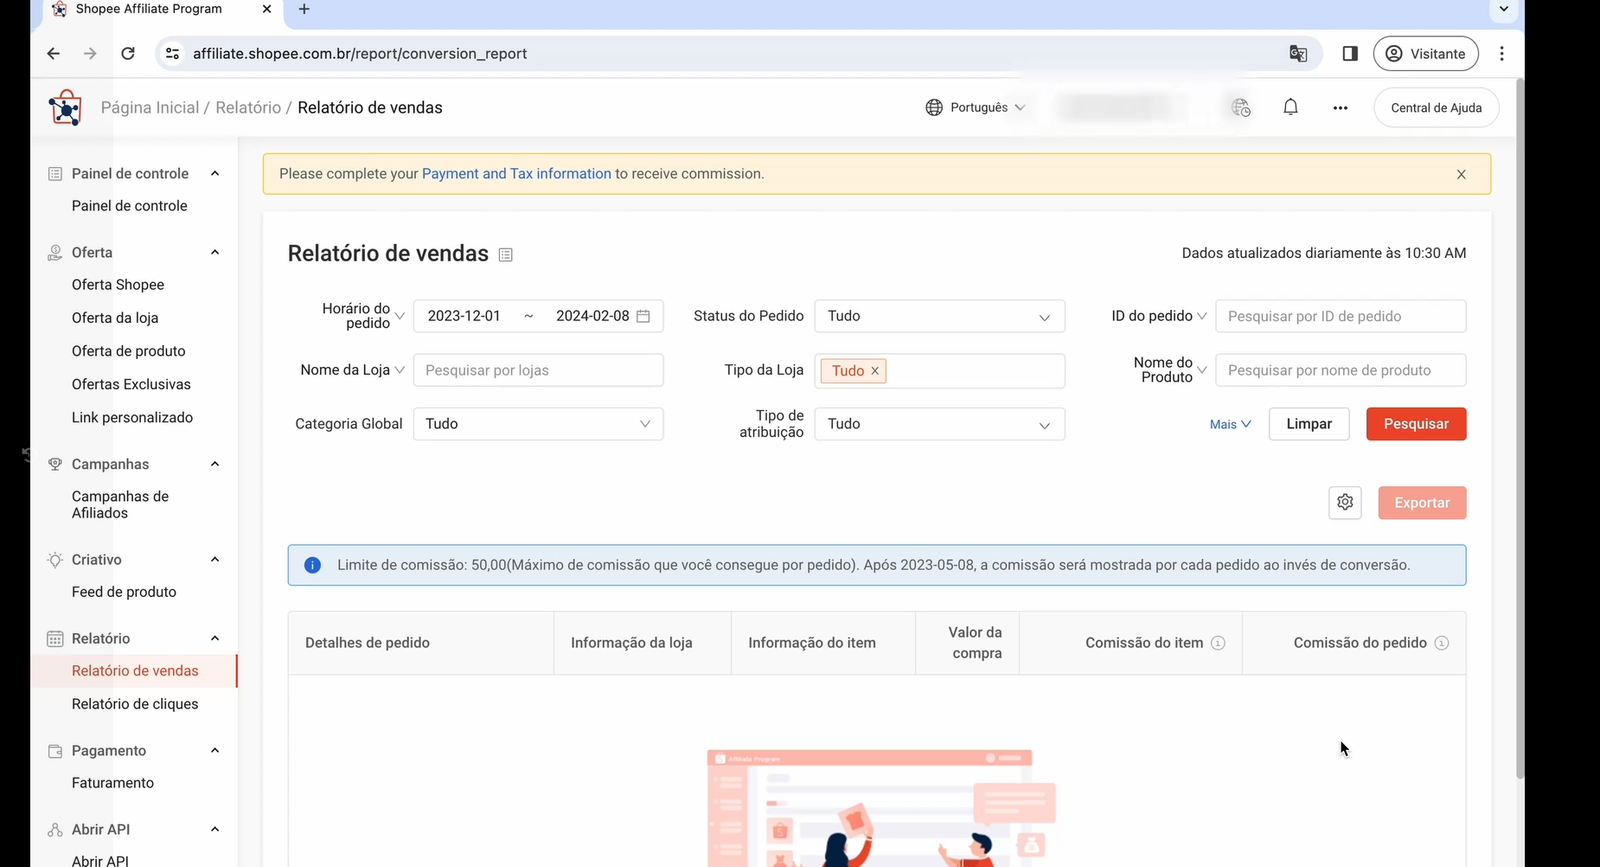Viewport: 1600px width, 867px height.
Task: Click the Pesquisar por ID de pedido field
Action: pyautogui.click(x=1341, y=316)
